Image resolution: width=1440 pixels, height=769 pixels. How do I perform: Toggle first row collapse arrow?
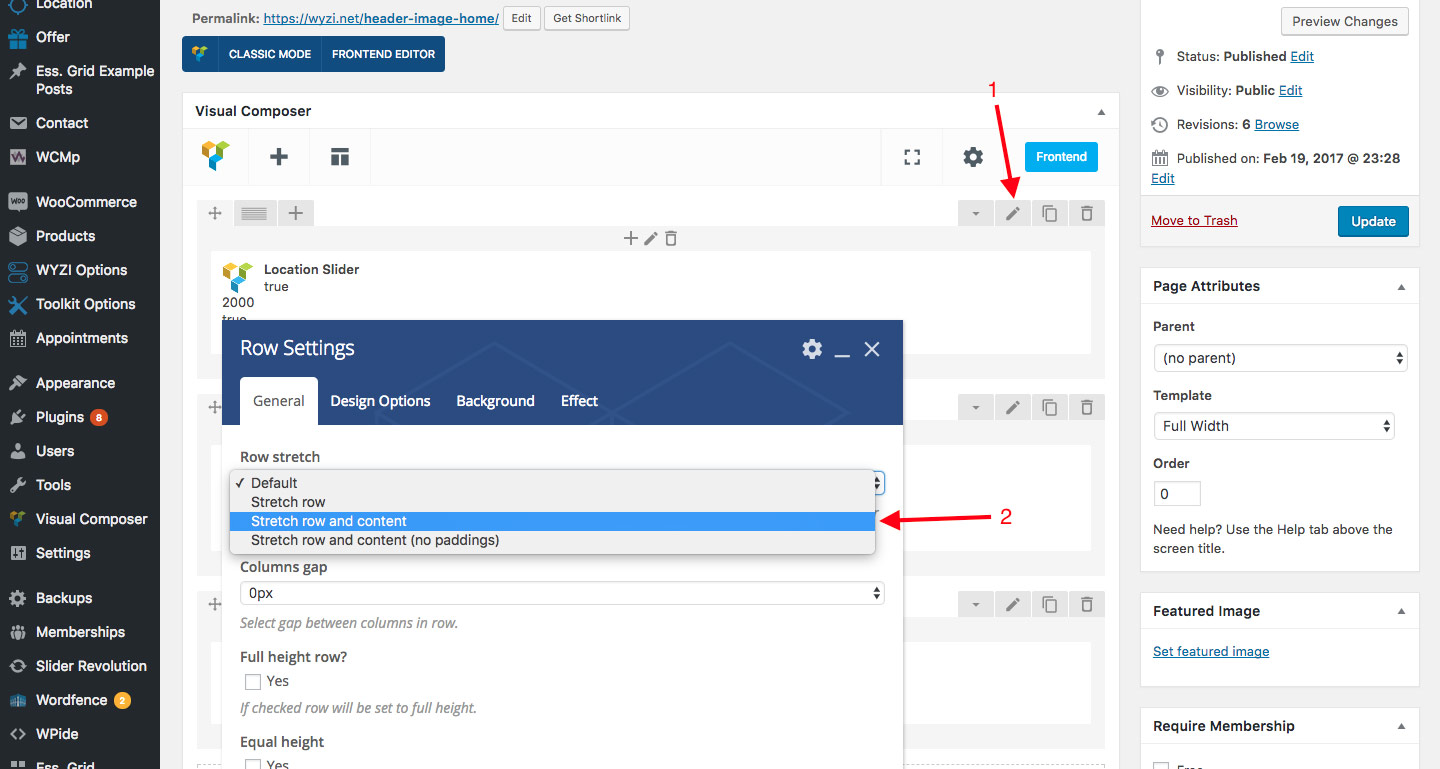click(976, 213)
